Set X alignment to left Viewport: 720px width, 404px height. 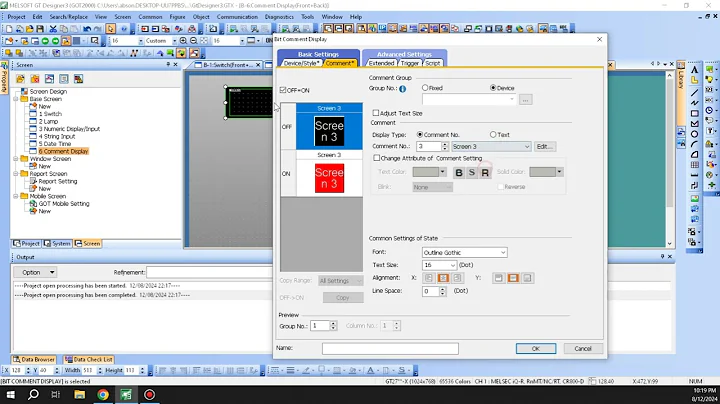tap(429, 278)
